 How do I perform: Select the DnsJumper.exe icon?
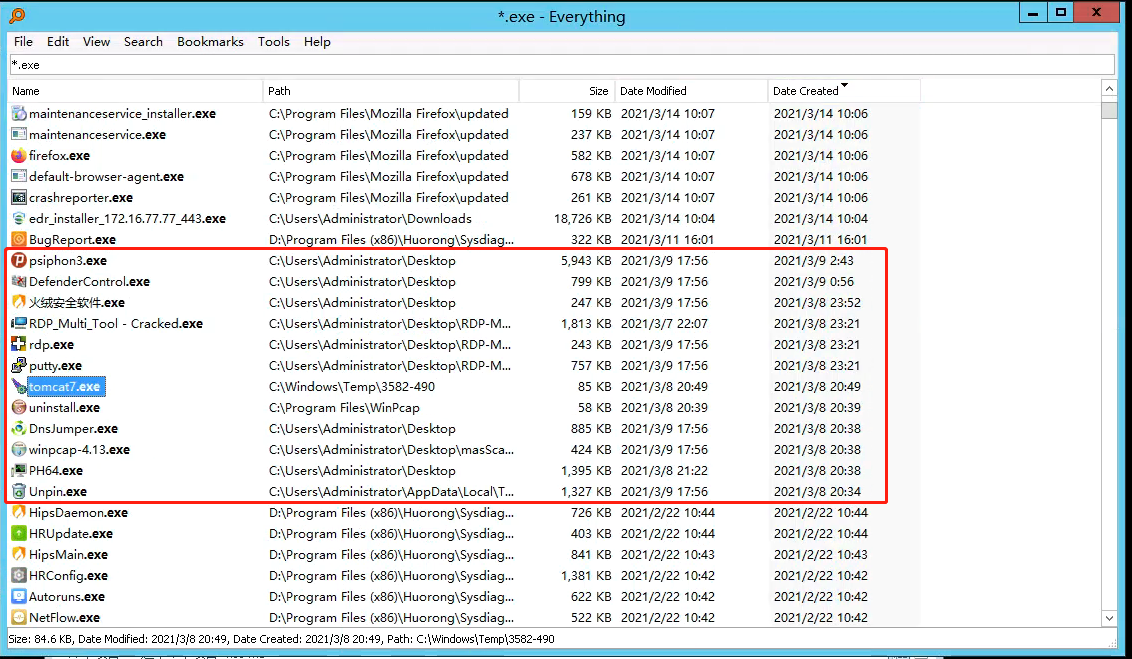click(x=18, y=429)
